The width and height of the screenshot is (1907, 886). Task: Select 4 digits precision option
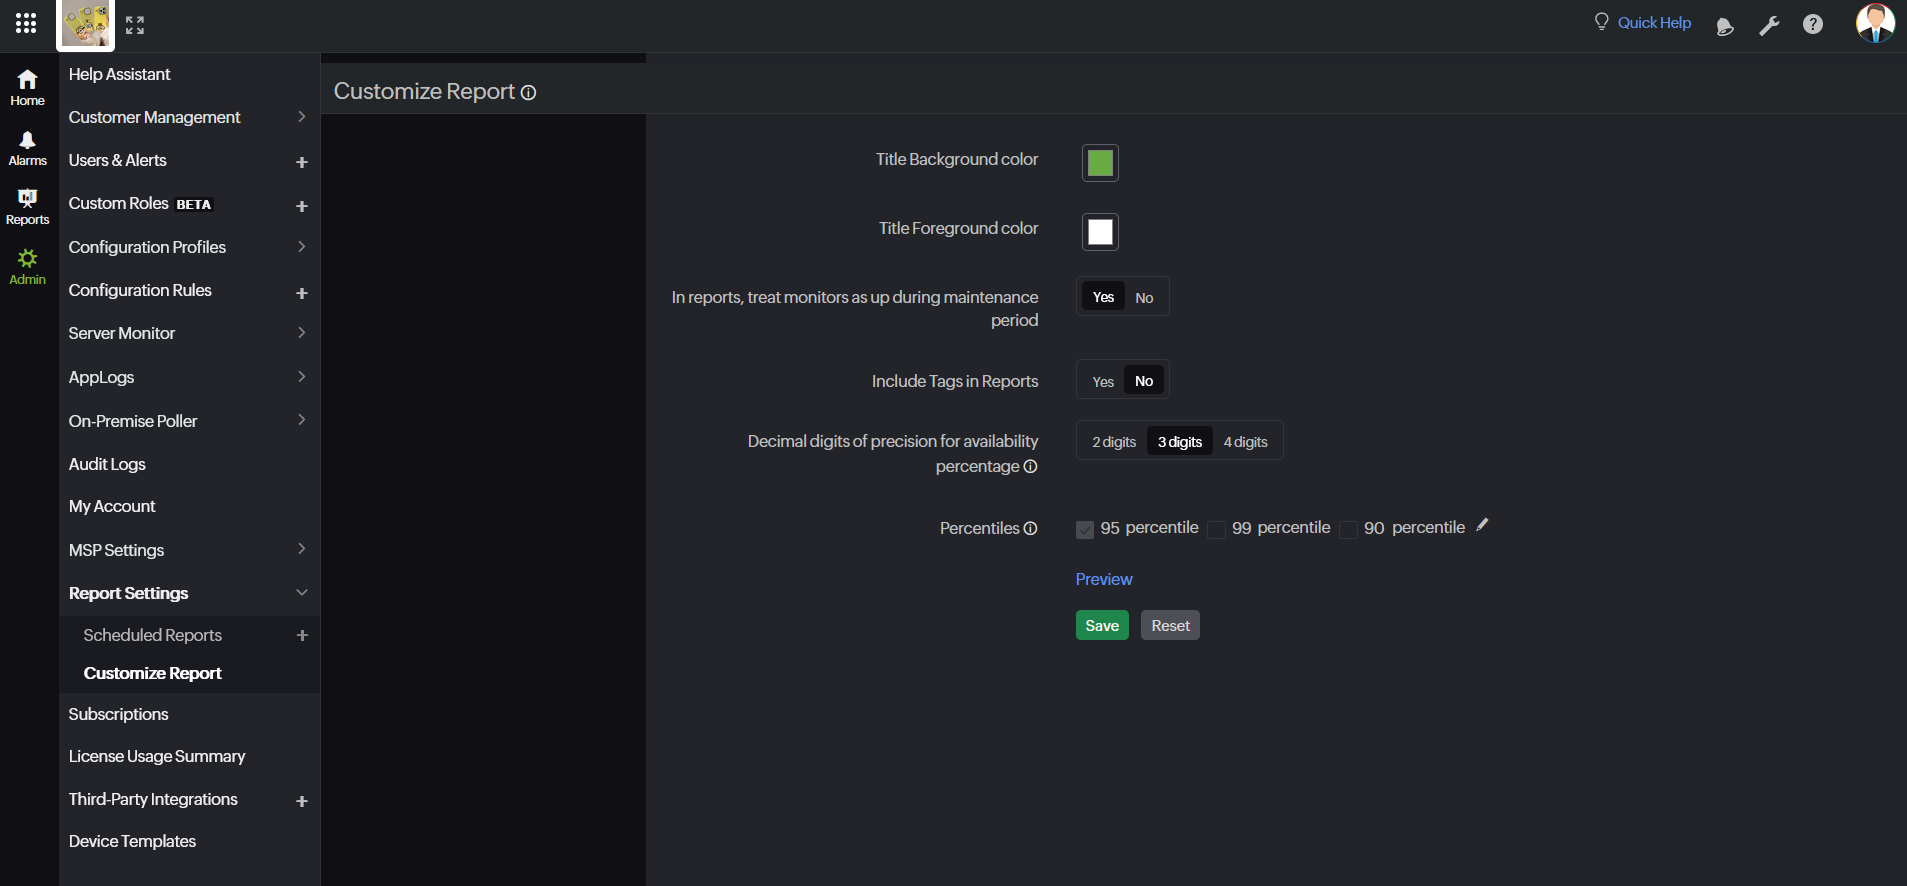click(x=1245, y=442)
